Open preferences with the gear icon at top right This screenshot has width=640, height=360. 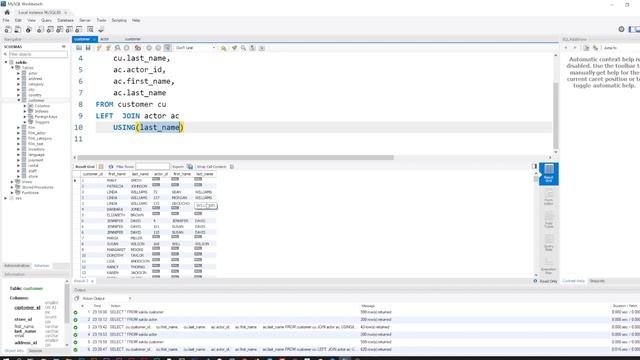click(621, 29)
